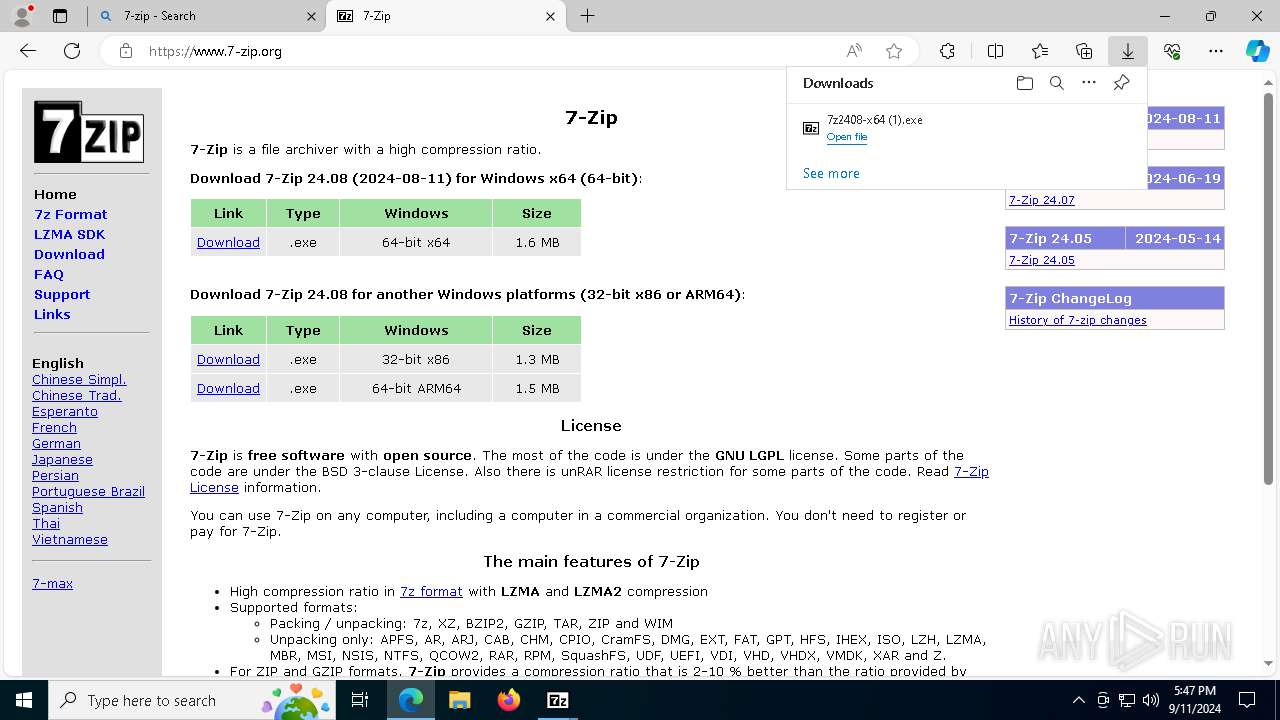The image size is (1280, 720).
Task: Open browser Extensions puzzle icon
Action: pyautogui.click(x=947, y=51)
